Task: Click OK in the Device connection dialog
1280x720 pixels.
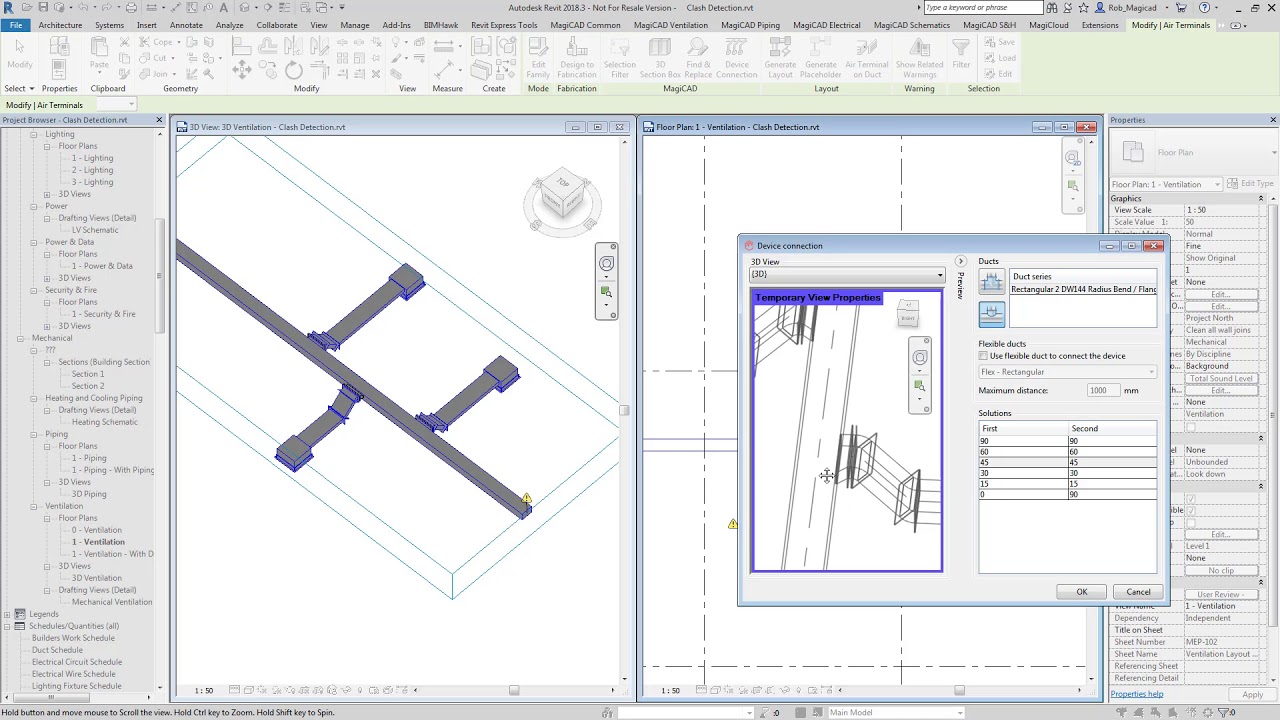Action: tap(1081, 592)
